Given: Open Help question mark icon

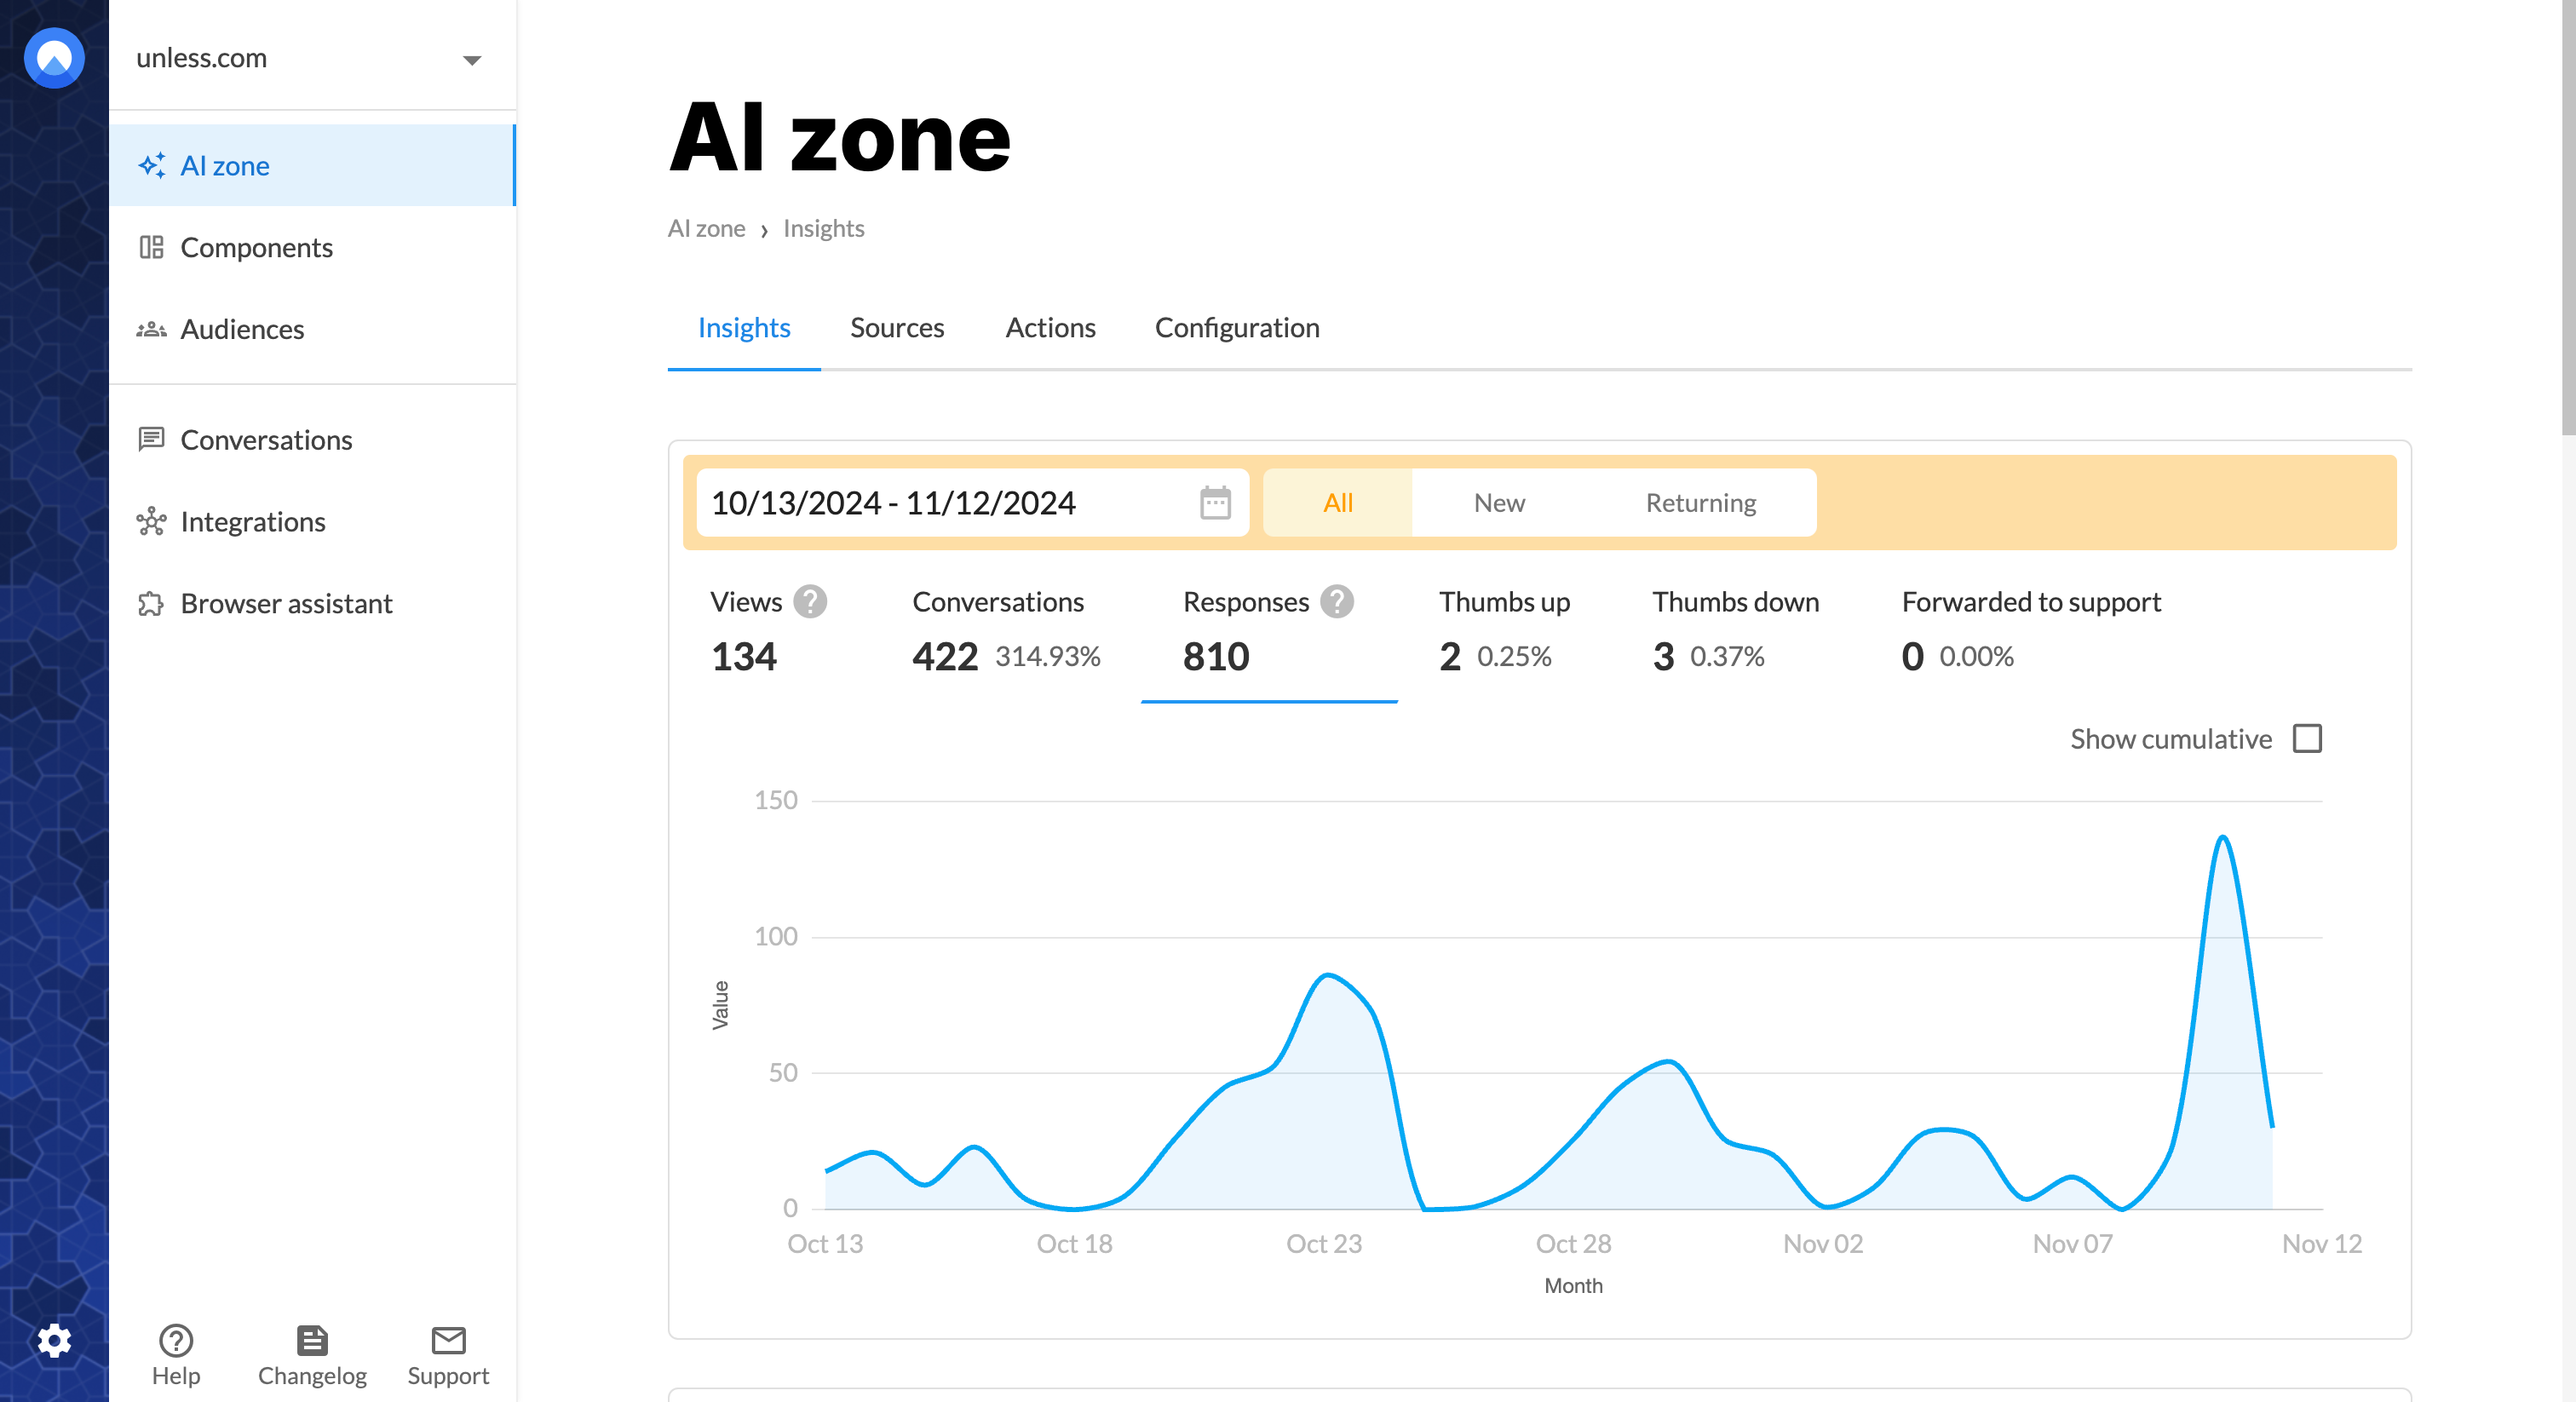Looking at the screenshot, I should [x=176, y=1340].
